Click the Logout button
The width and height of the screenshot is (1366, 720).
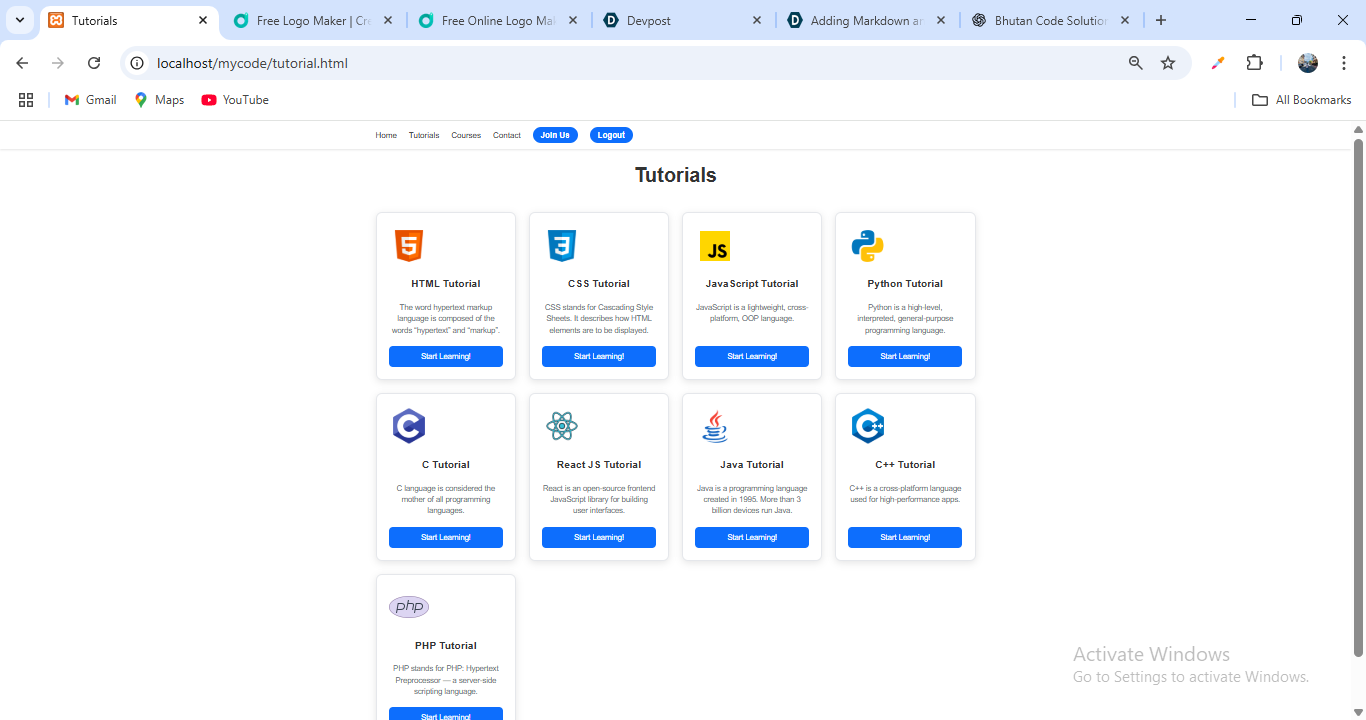[611, 135]
